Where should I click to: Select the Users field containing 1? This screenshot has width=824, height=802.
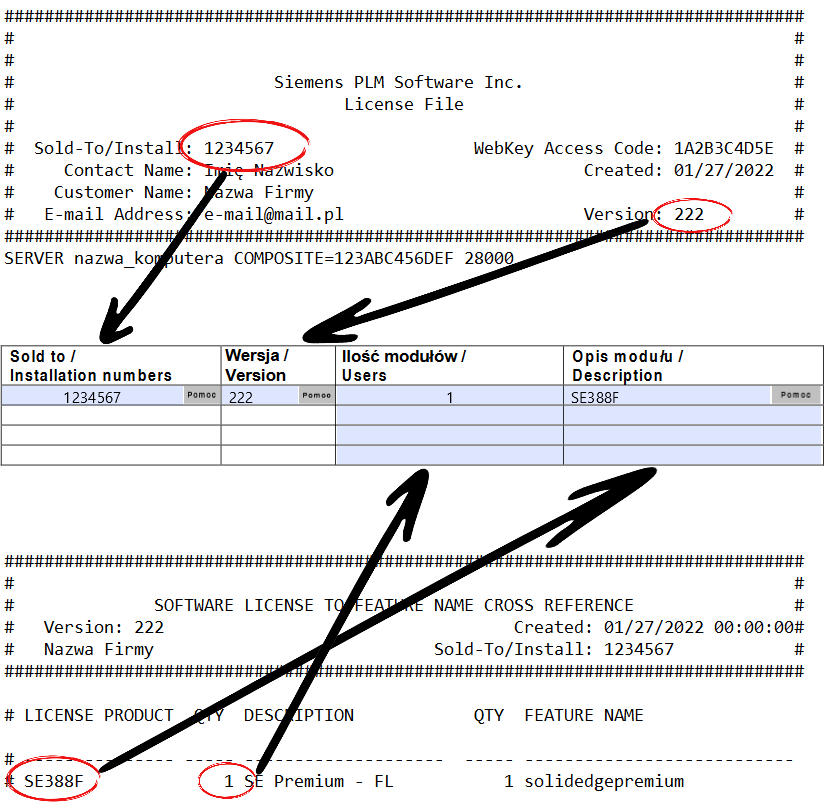[449, 396]
